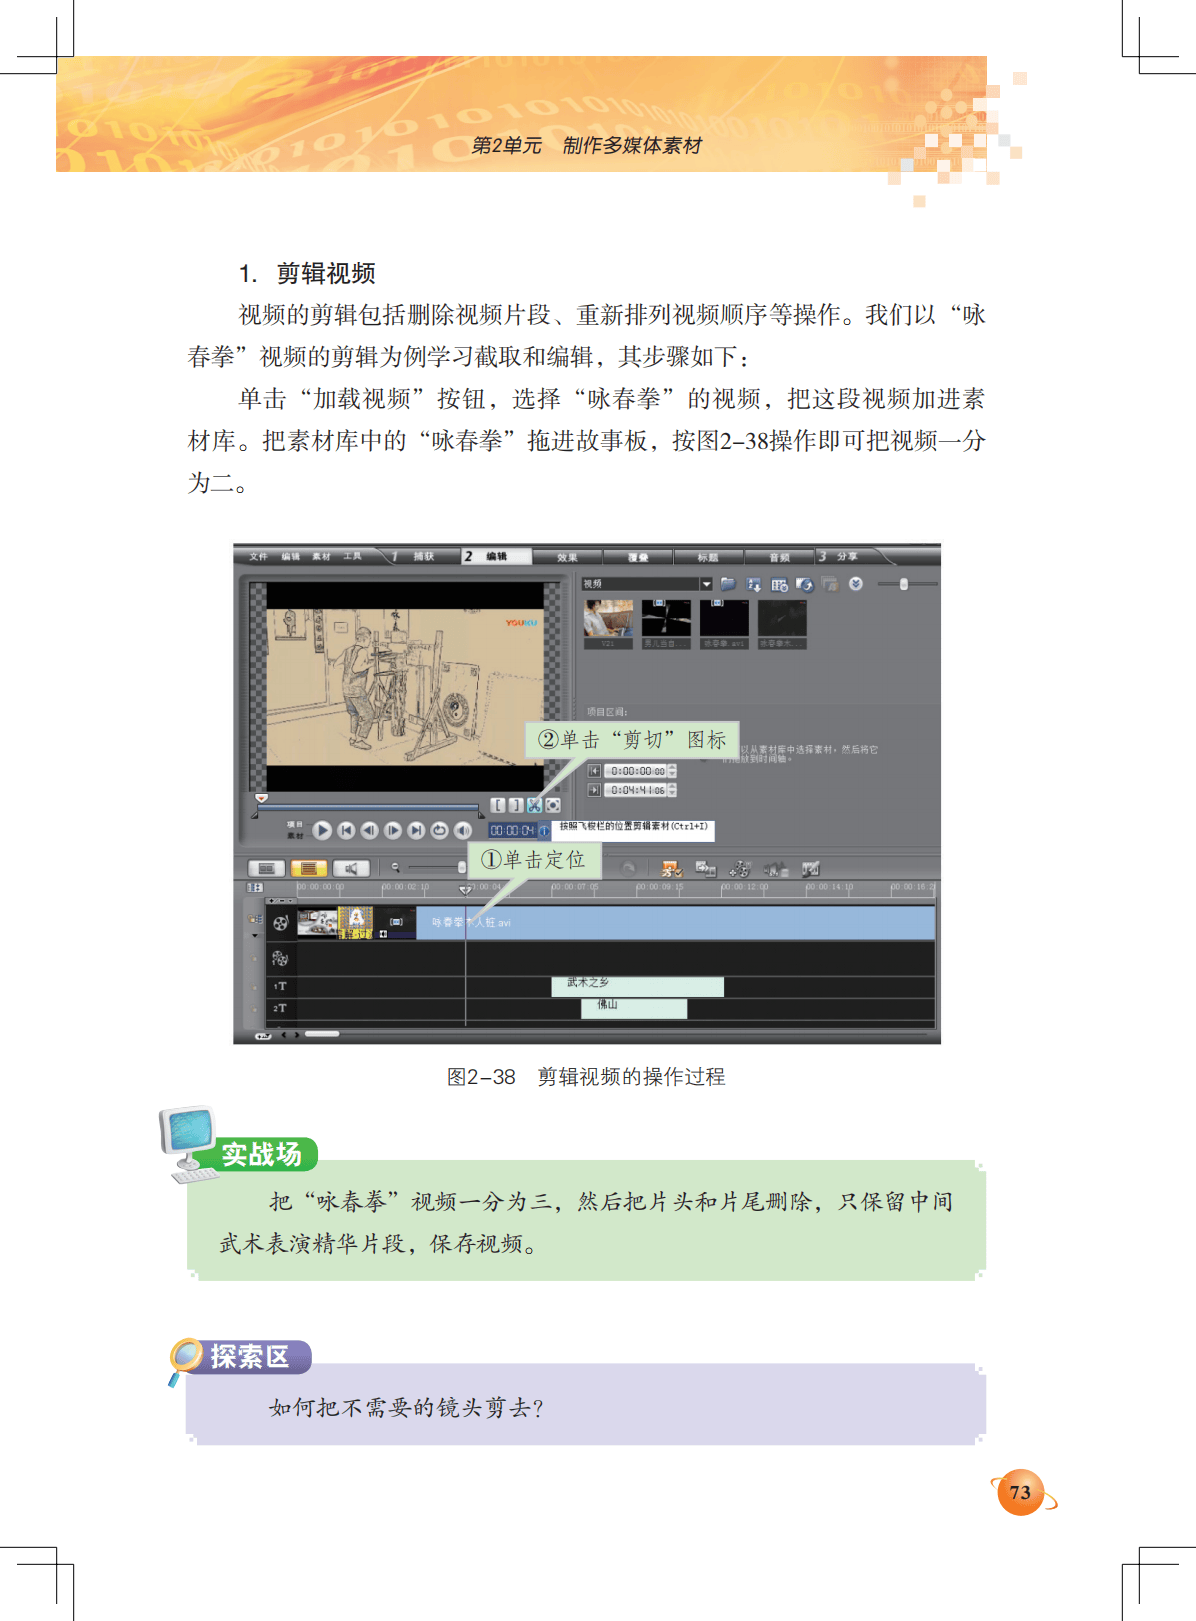
Task: Step to next frame
Action: click(x=393, y=830)
